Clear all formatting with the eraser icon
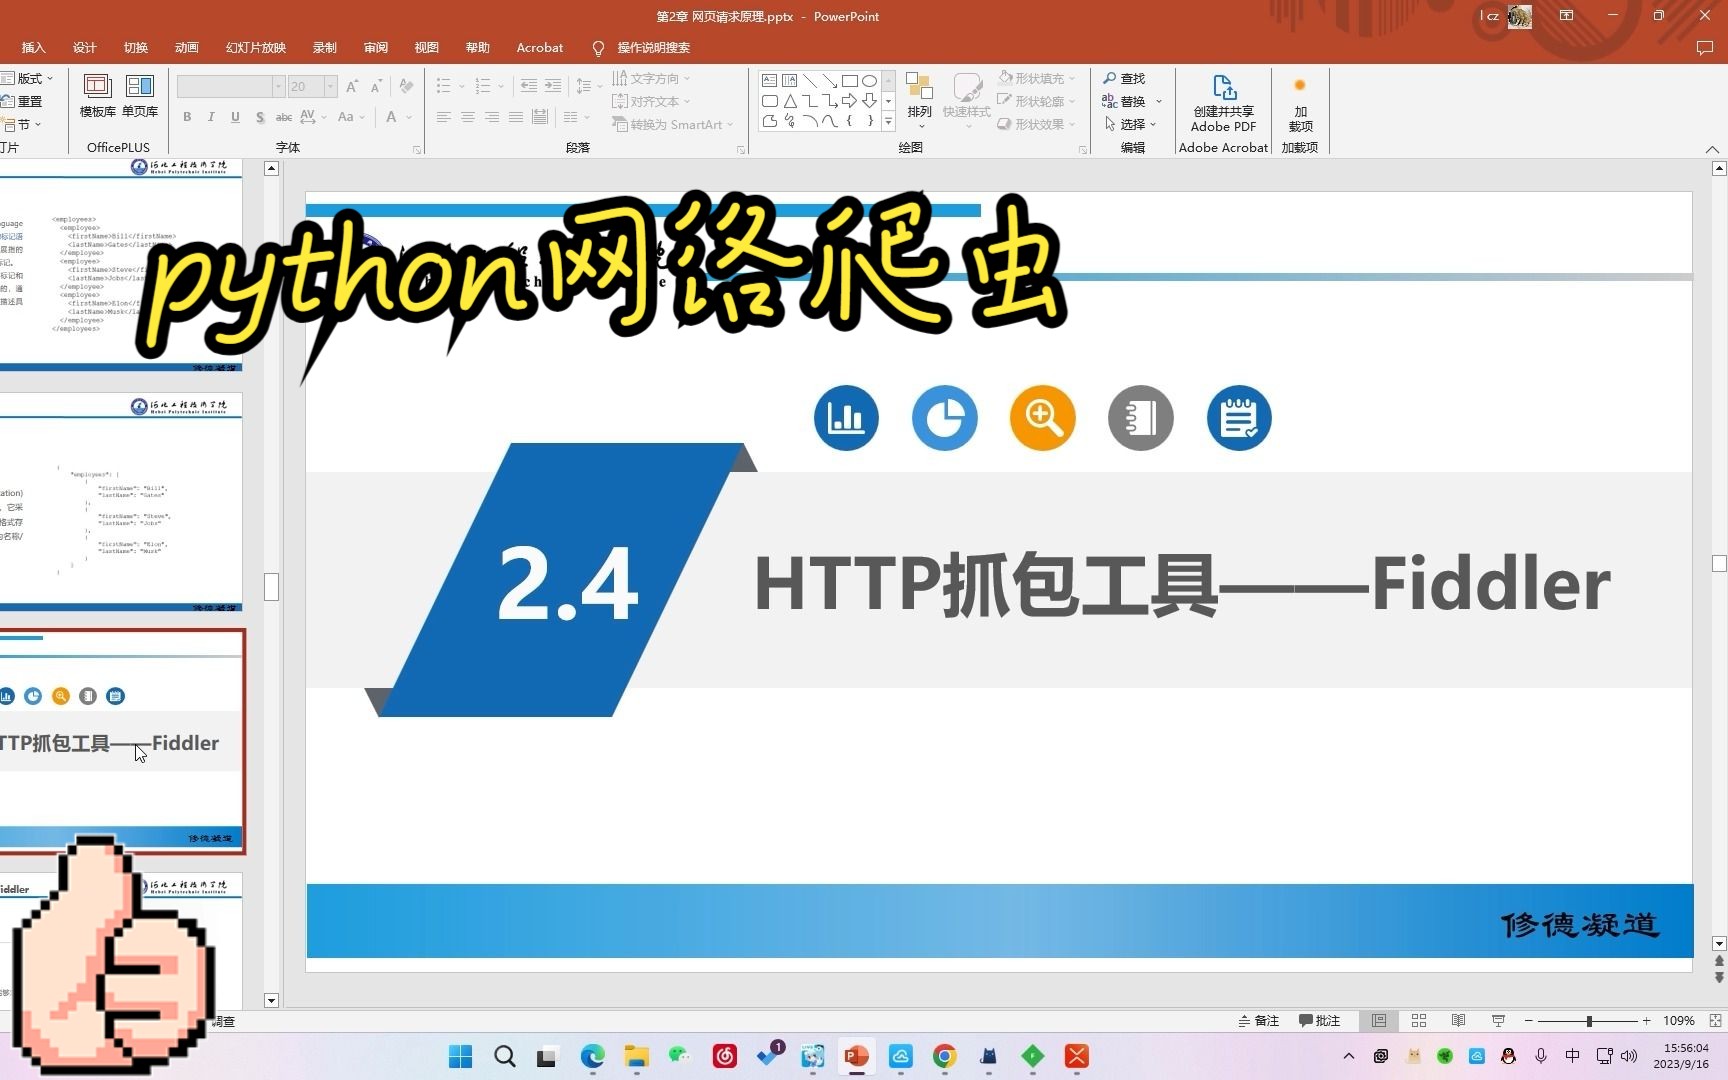 [x=406, y=87]
